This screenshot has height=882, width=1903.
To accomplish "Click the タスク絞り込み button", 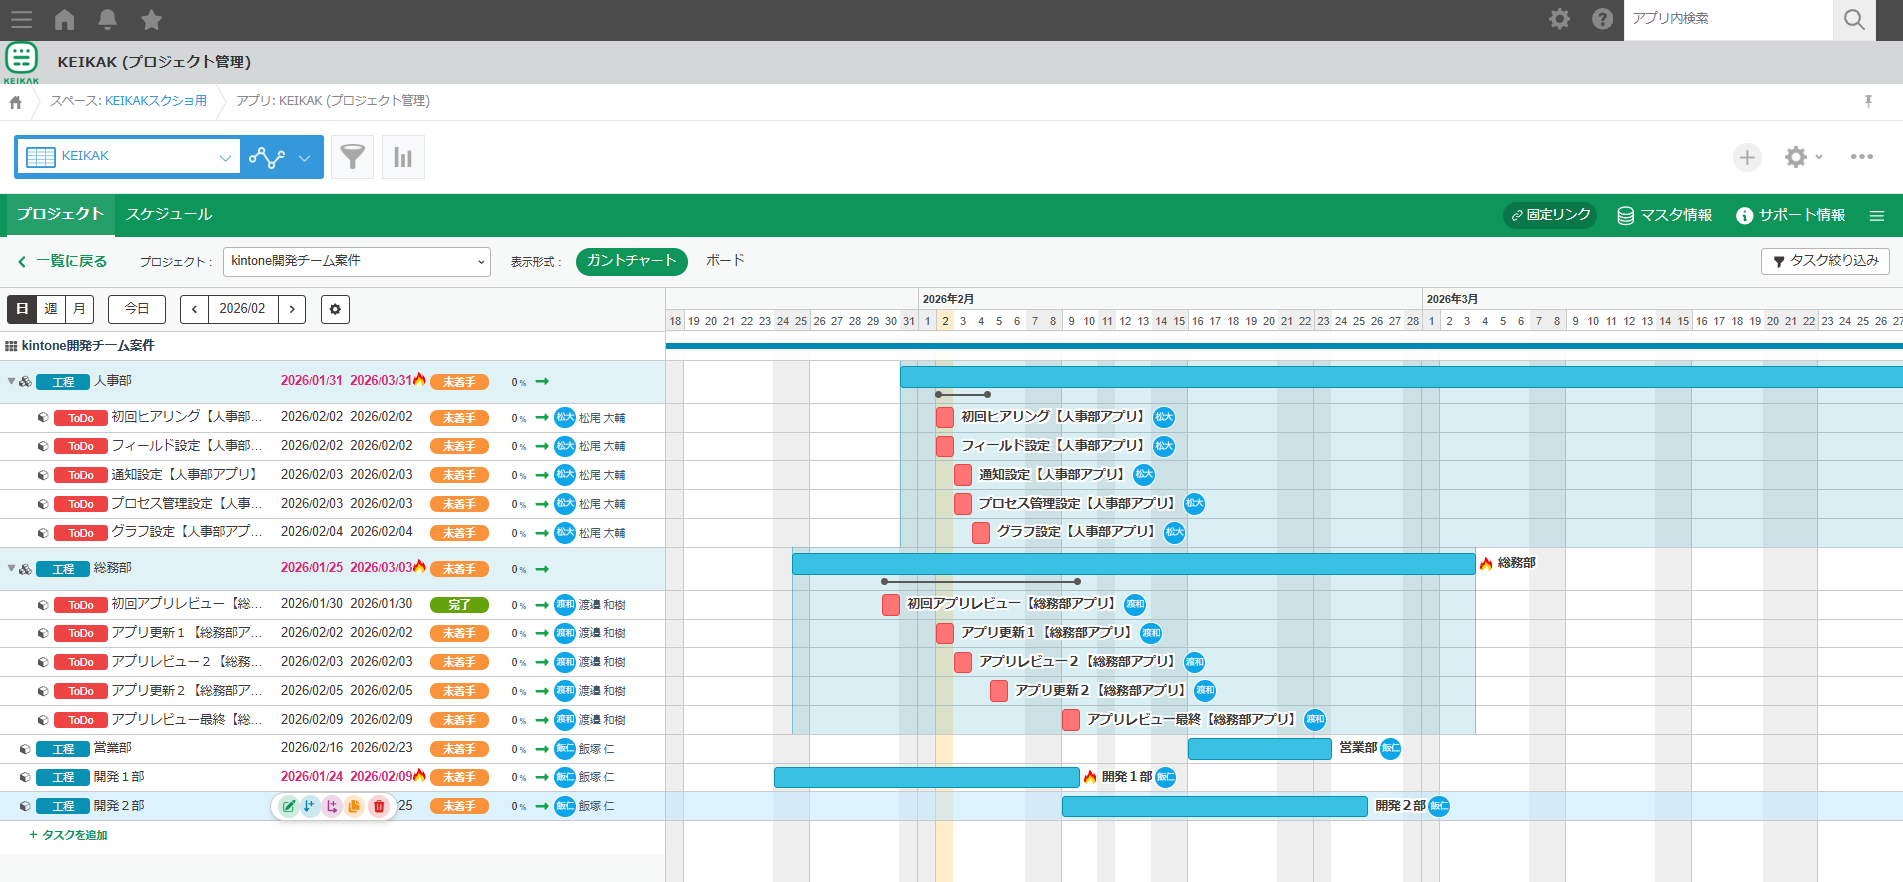I will coord(1825,261).
